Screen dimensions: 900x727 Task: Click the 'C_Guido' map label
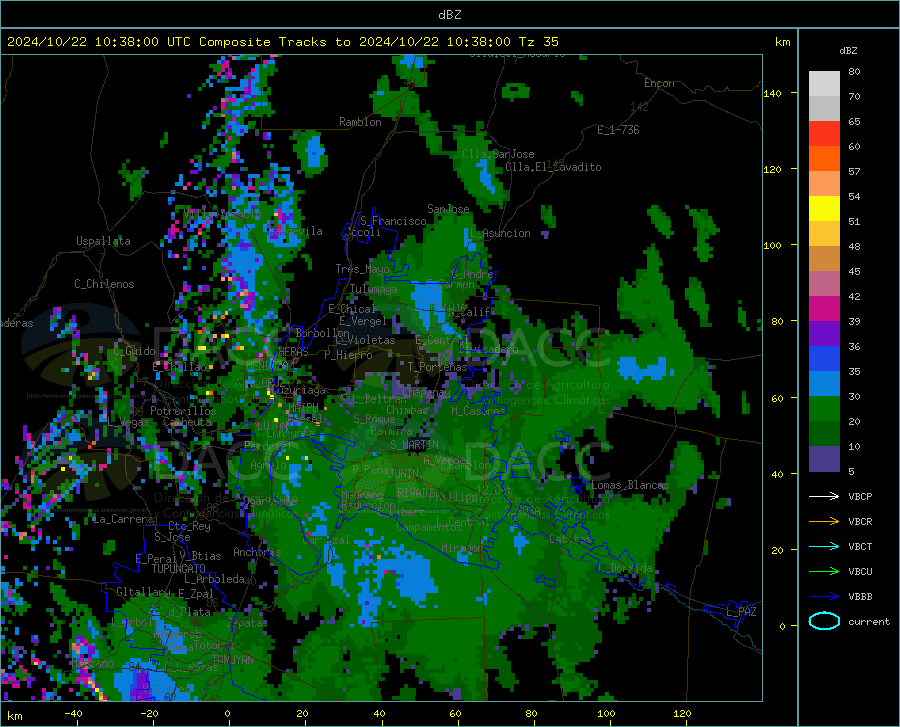click(134, 351)
